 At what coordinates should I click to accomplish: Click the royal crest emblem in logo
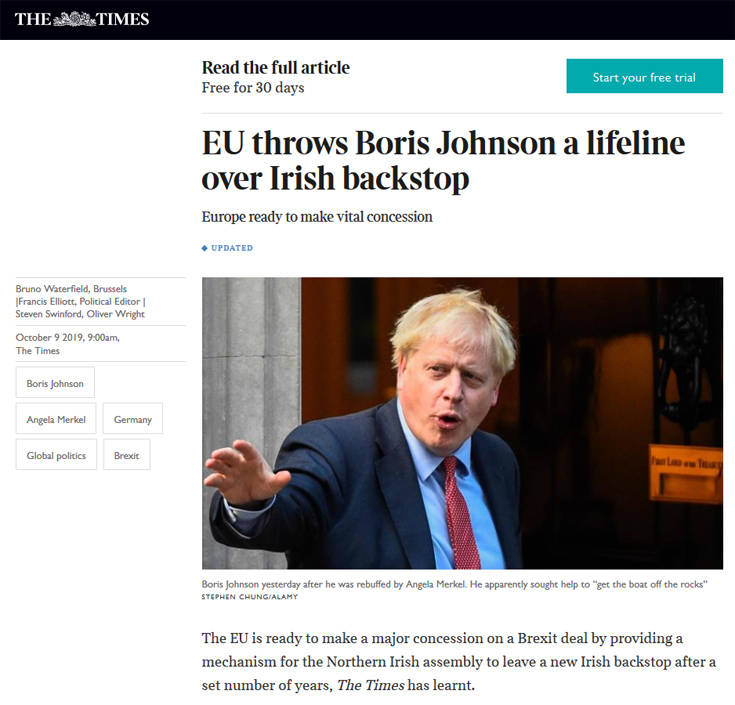pyautogui.click(x=74, y=19)
